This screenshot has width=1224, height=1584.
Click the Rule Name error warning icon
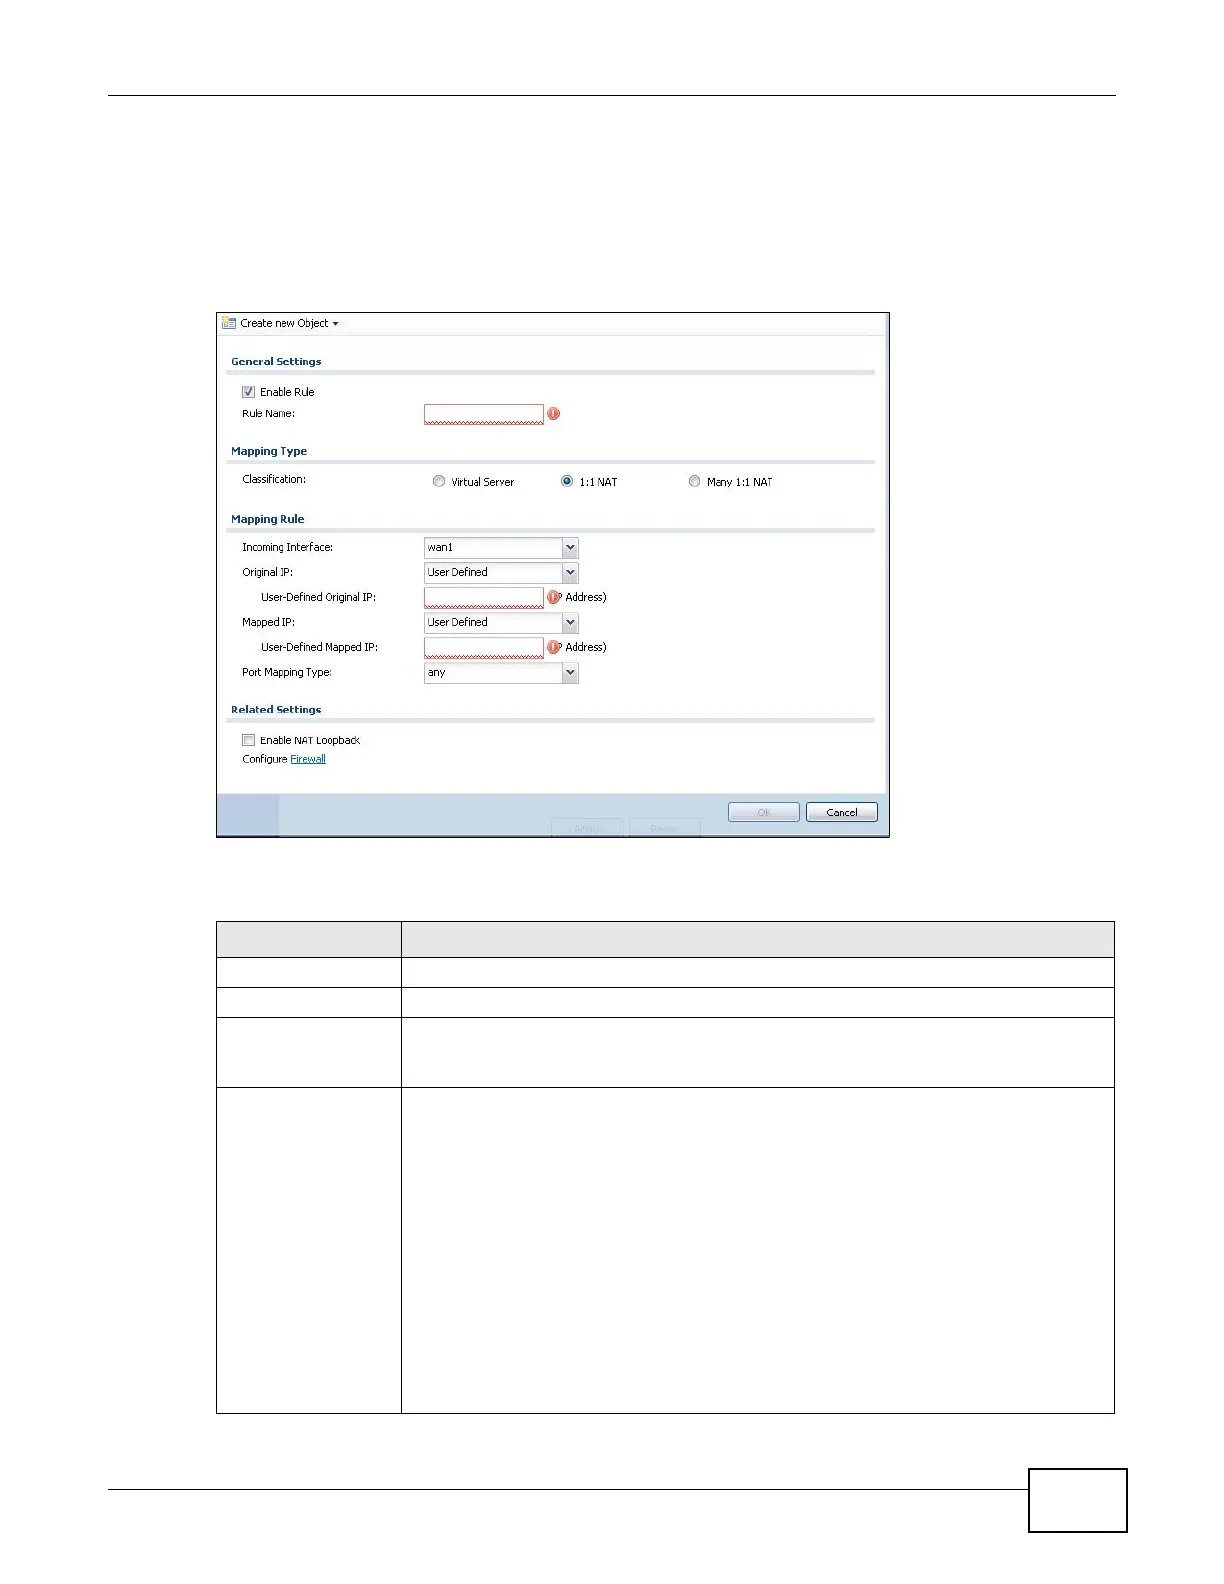(553, 414)
